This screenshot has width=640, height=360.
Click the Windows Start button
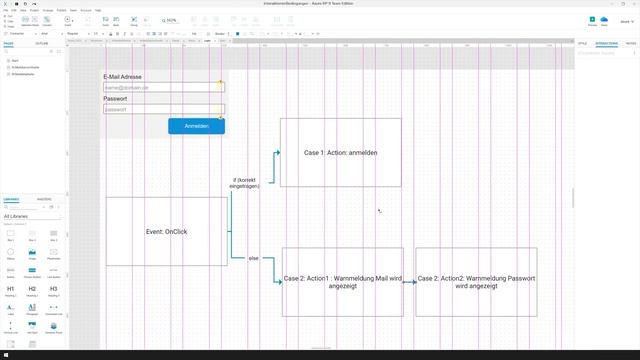(6, 355)
